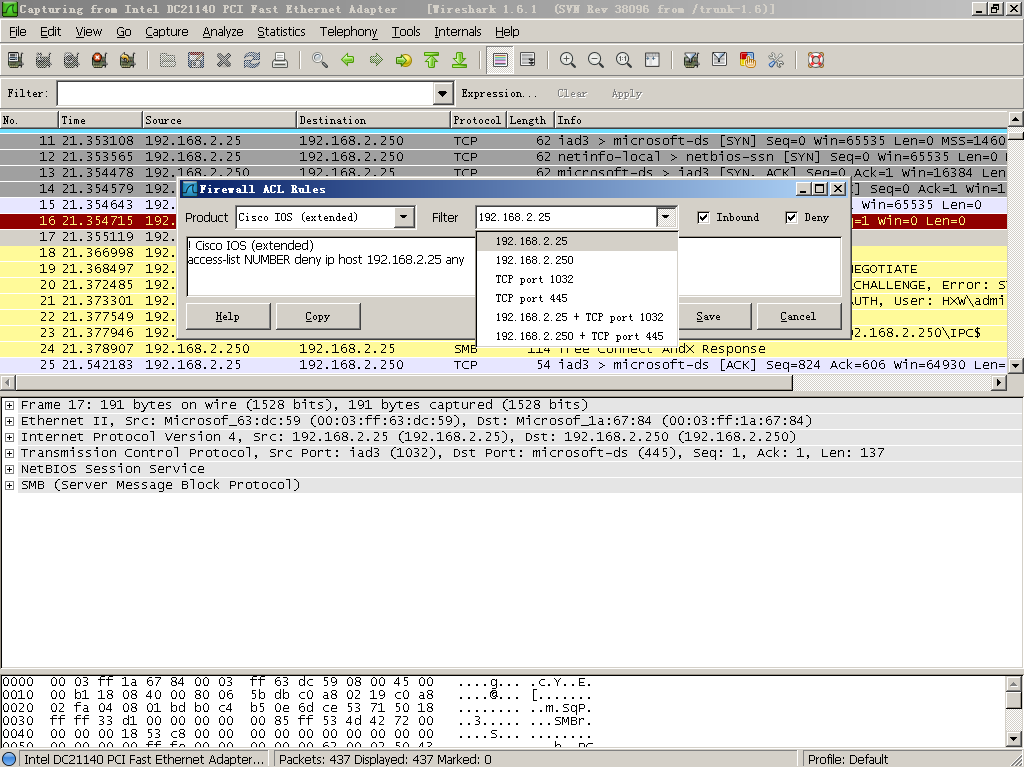
Task: Click the Zoom in toolbar icon
Action: tap(568, 60)
